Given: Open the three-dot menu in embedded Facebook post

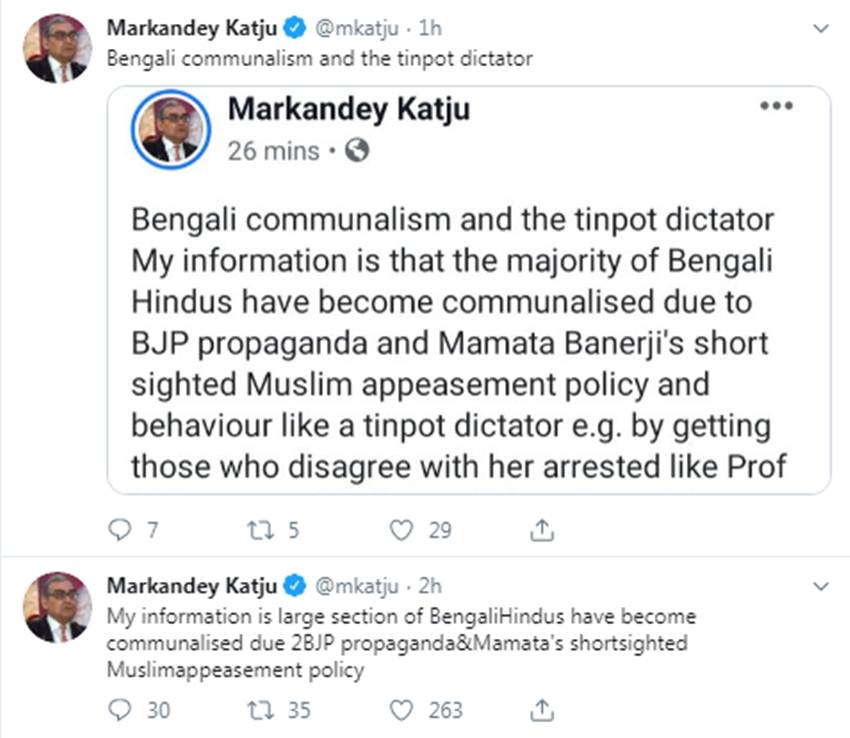Looking at the screenshot, I should [x=776, y=107].
